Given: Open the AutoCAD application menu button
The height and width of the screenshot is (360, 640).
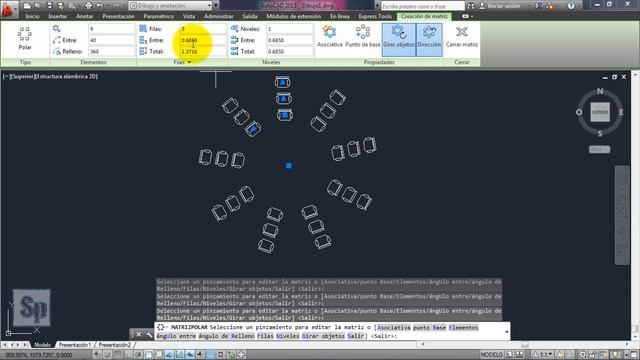Looking at the screenshot, I should tap(8, 9).
